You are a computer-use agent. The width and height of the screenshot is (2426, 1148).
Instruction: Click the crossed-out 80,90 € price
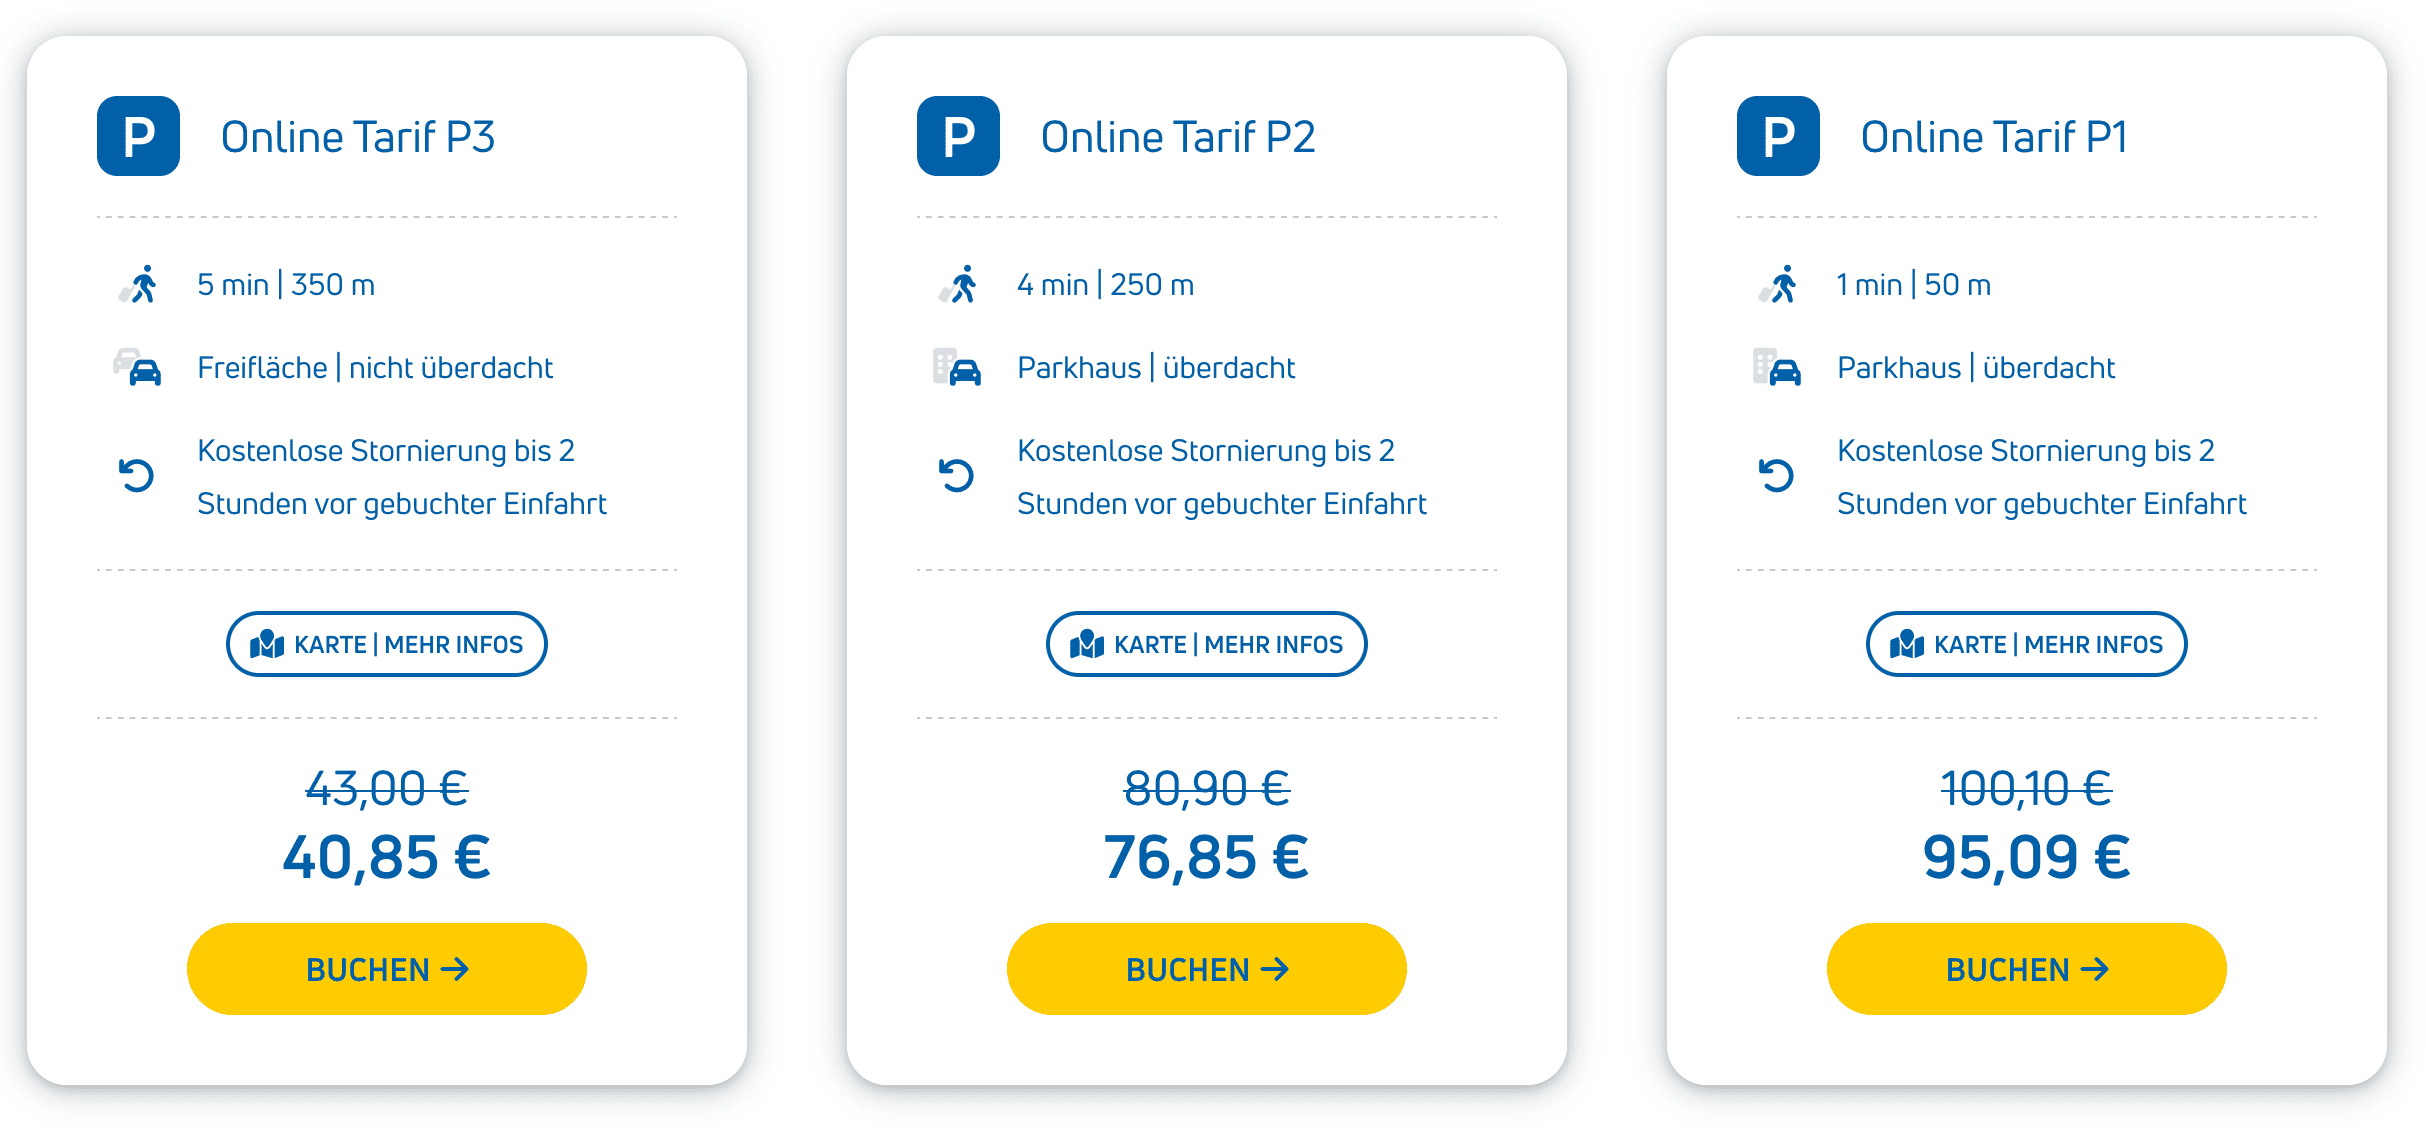1207,788
